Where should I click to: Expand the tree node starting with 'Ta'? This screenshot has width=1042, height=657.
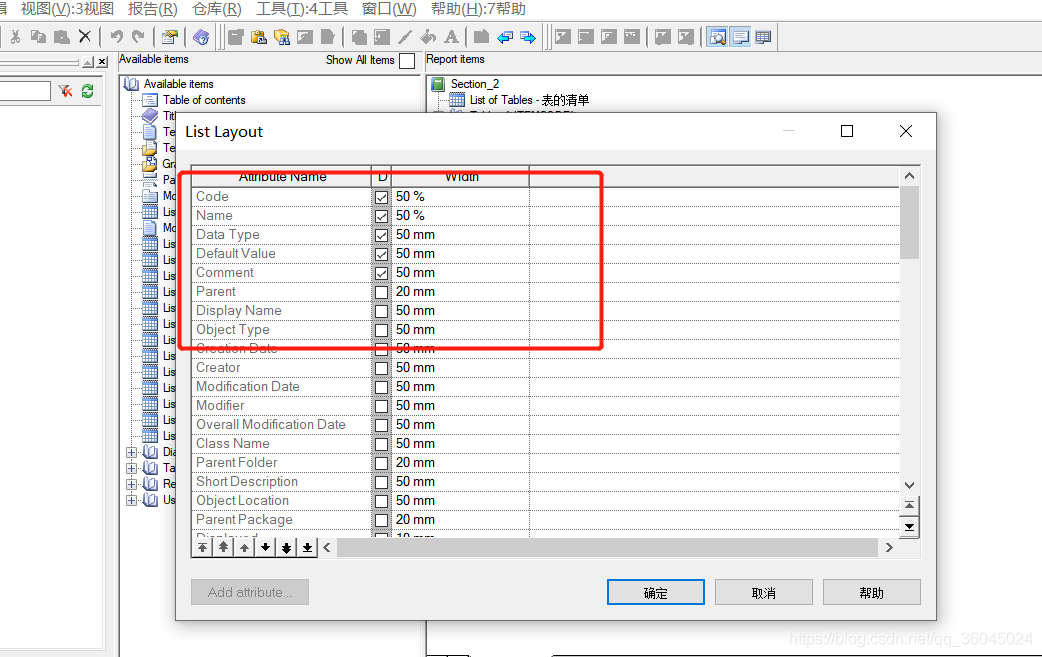132,468
